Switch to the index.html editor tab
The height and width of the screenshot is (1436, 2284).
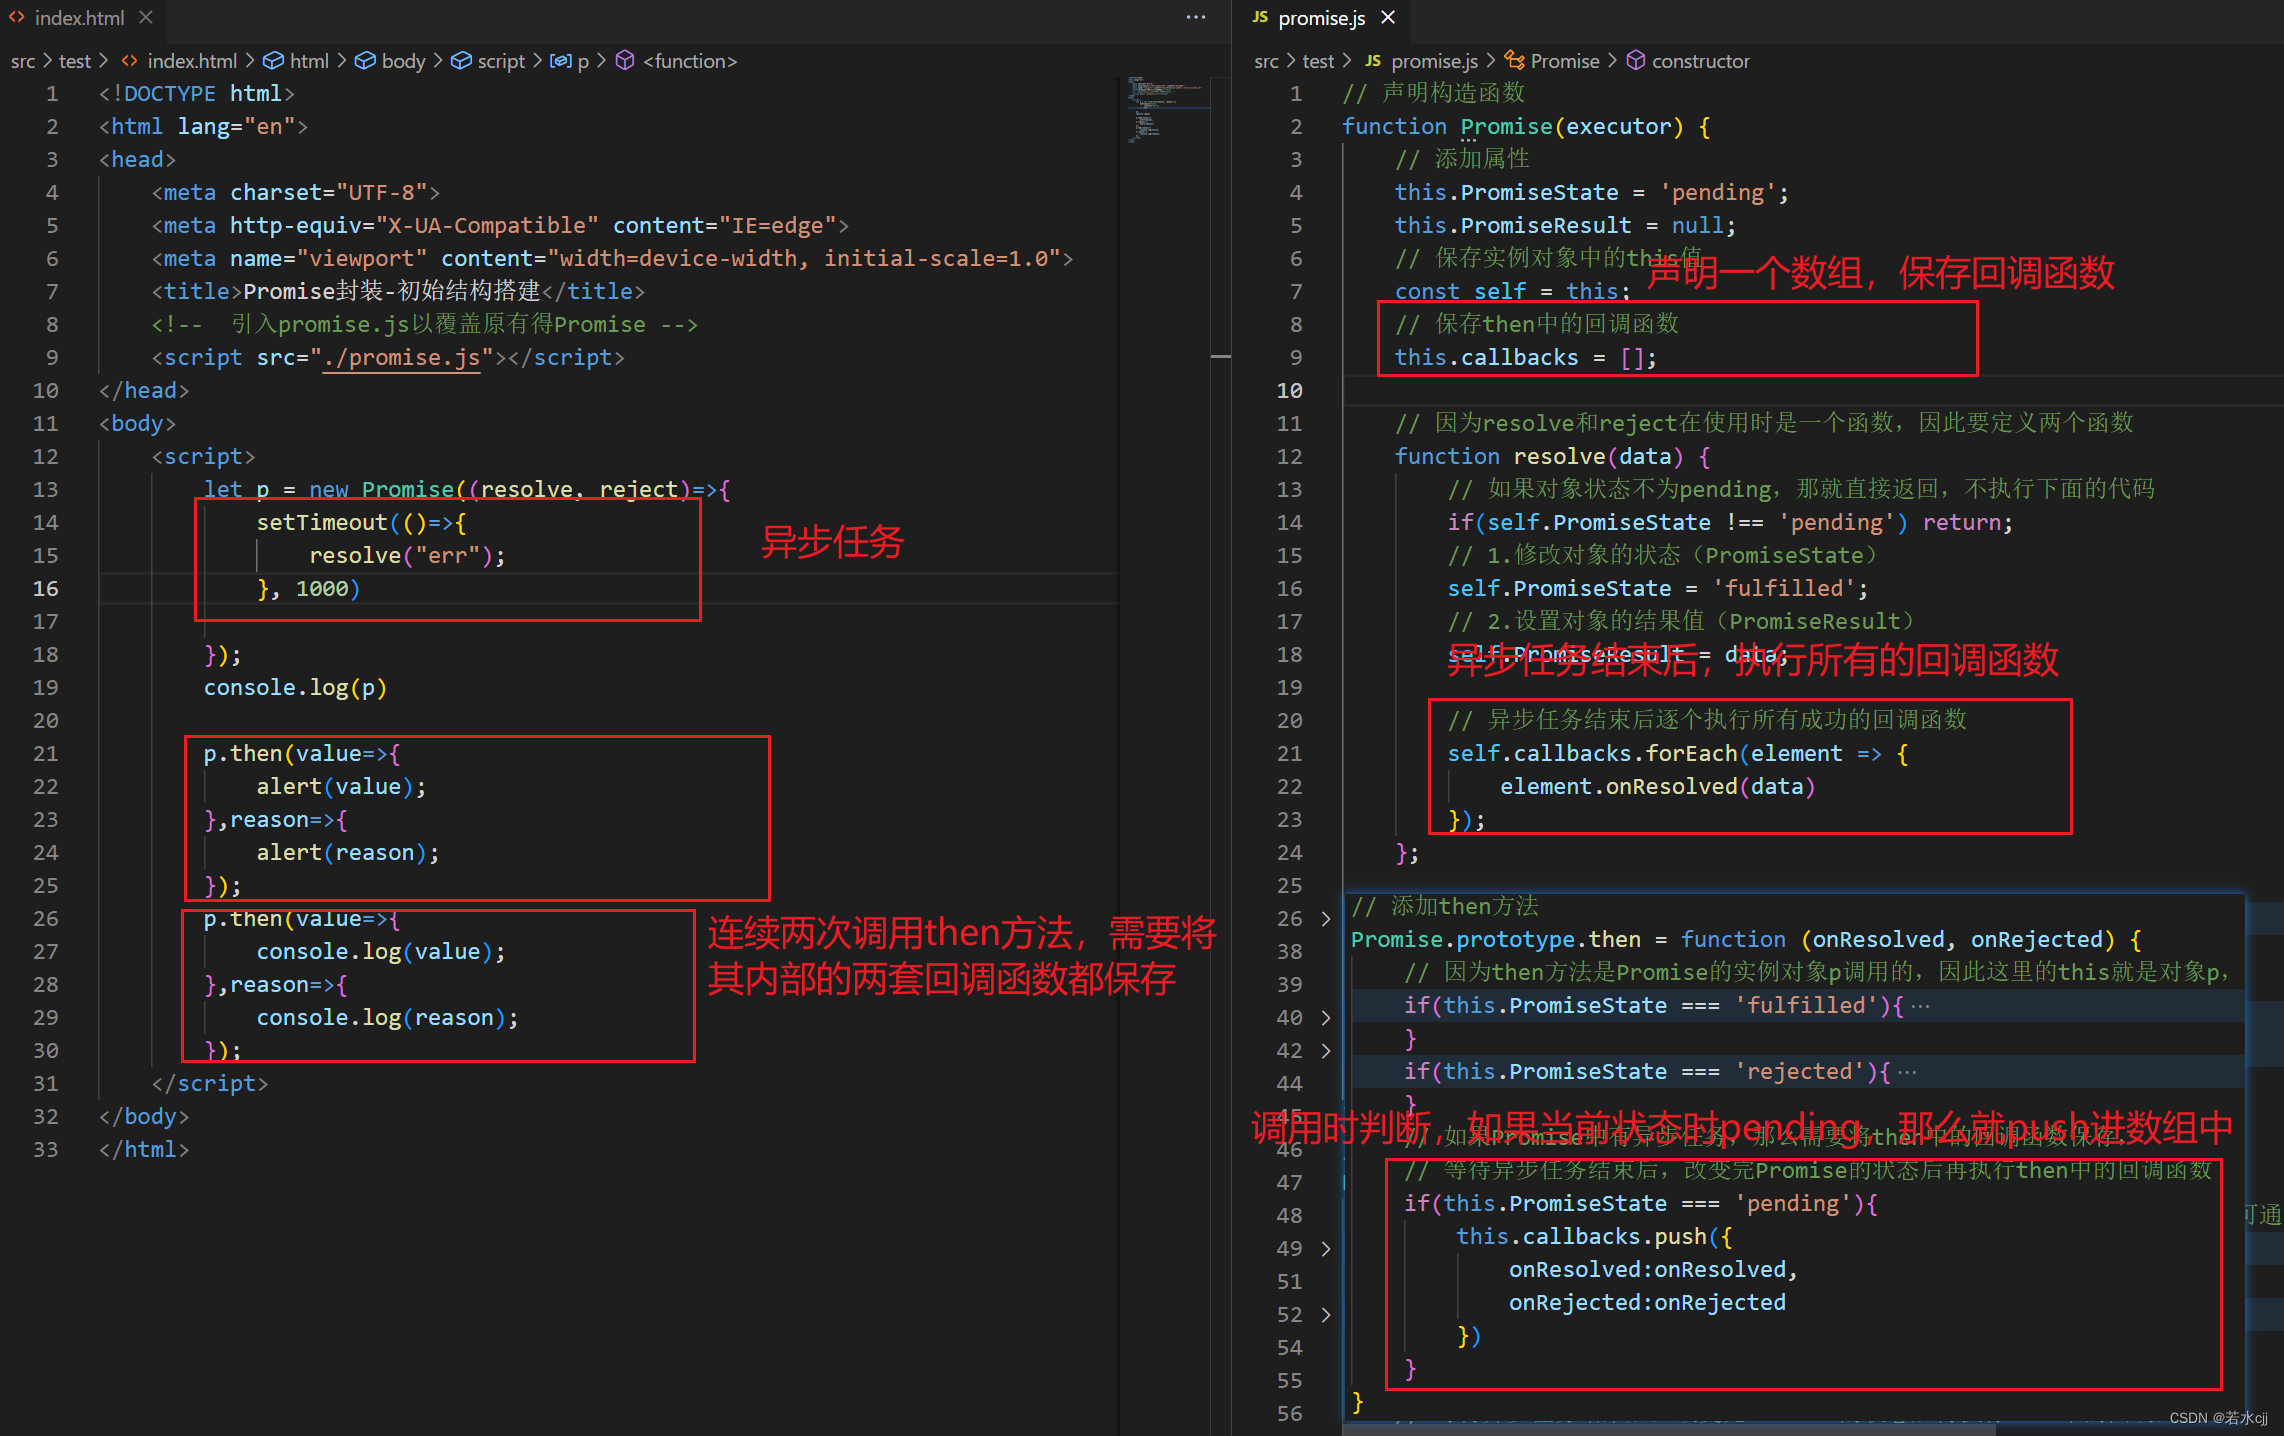pyautogui.click(x=80, y=18)
